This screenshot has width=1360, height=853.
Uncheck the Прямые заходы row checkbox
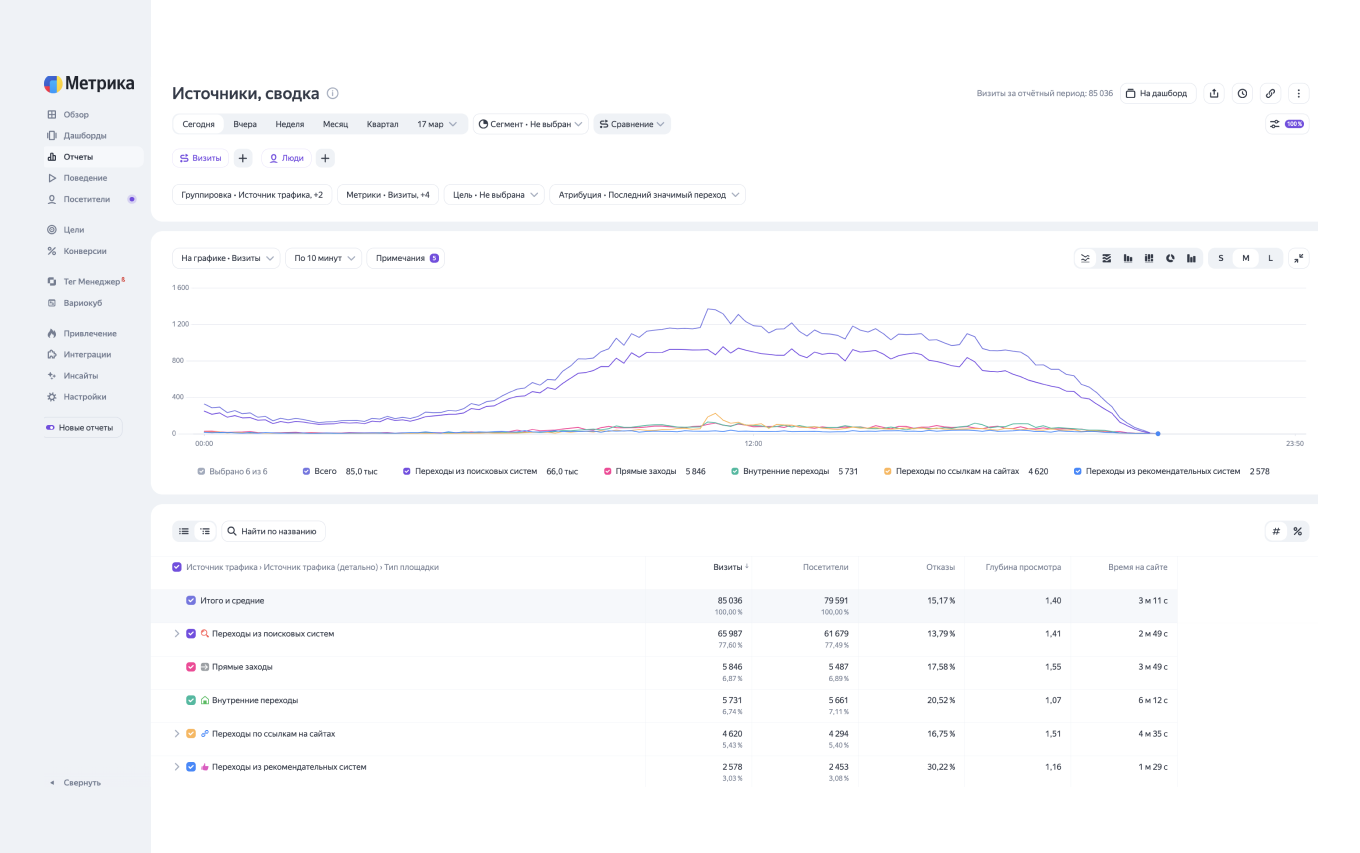(x=191, y=667)
